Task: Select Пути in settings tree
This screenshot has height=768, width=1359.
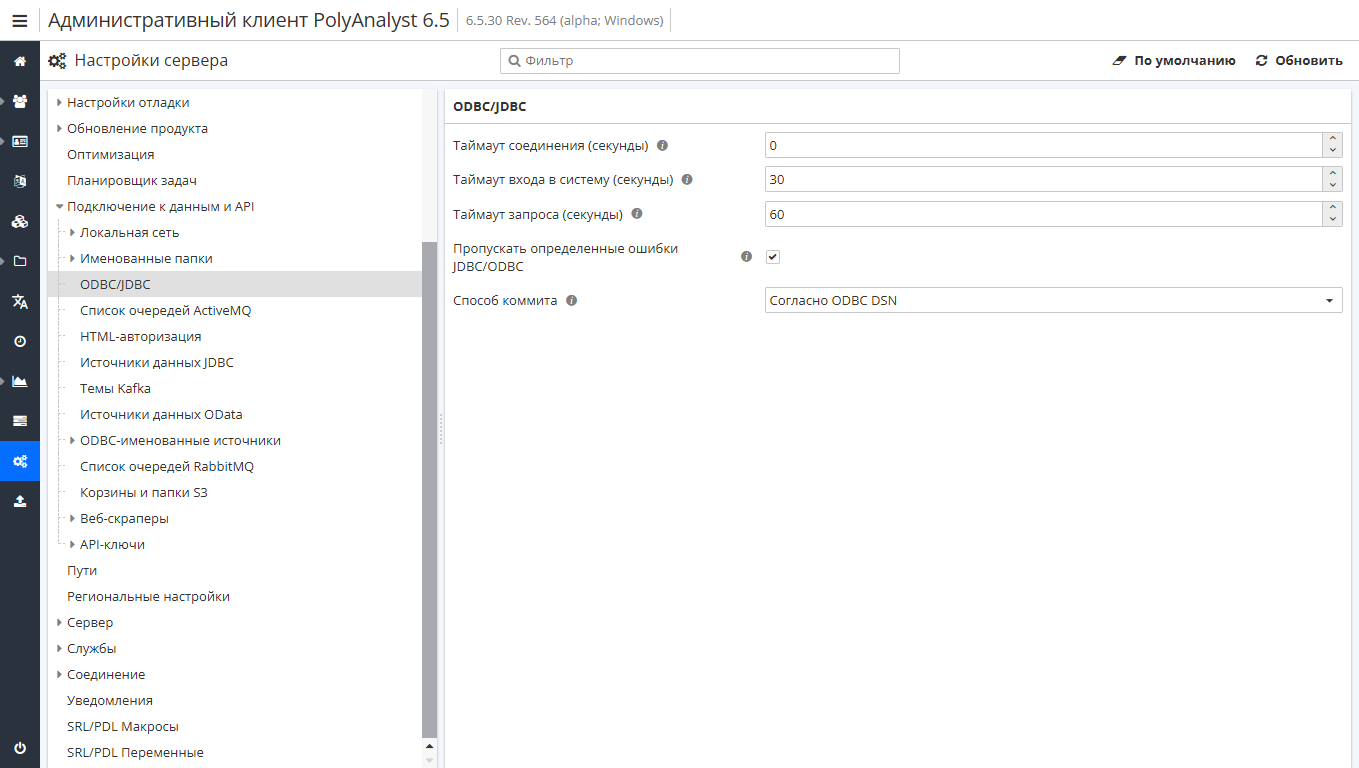Action: click(82, 570)
